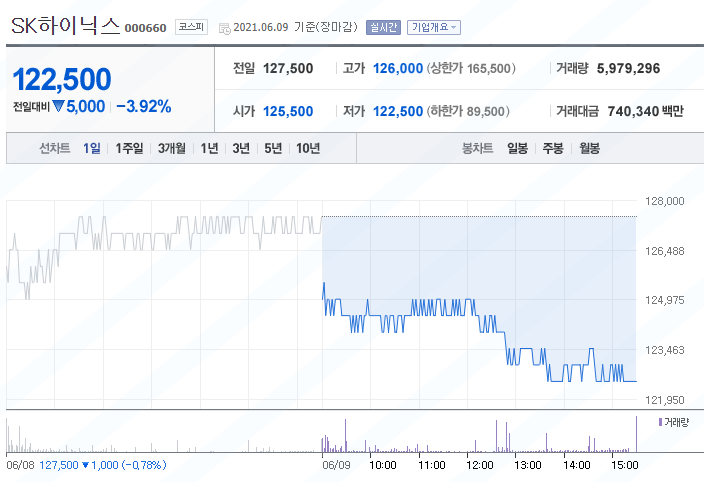Click the current price 122,500

click(x=62, y=79)
